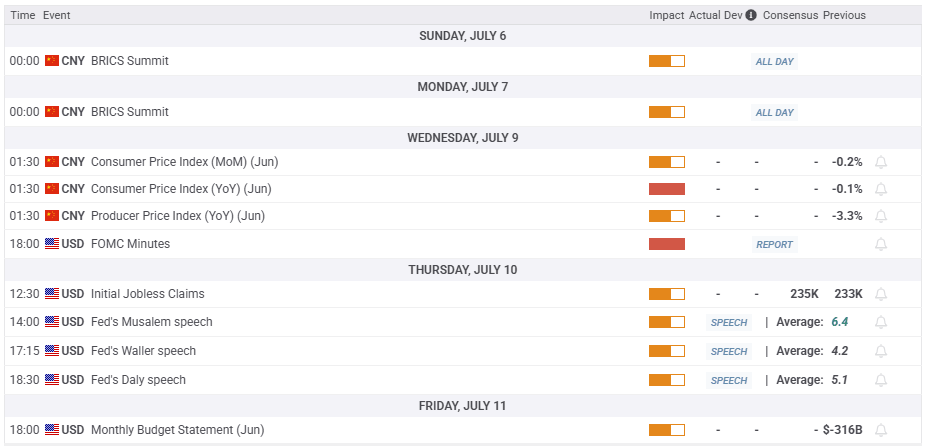Click bell icon for Fed's Waller speech
Screen dimensions: 925x446
pos(881,351)
